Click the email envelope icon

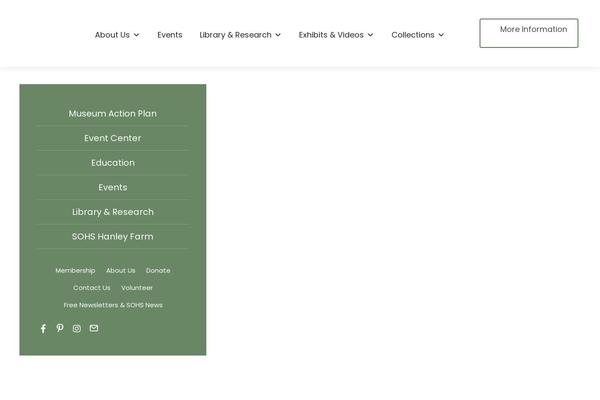[94, 328]
